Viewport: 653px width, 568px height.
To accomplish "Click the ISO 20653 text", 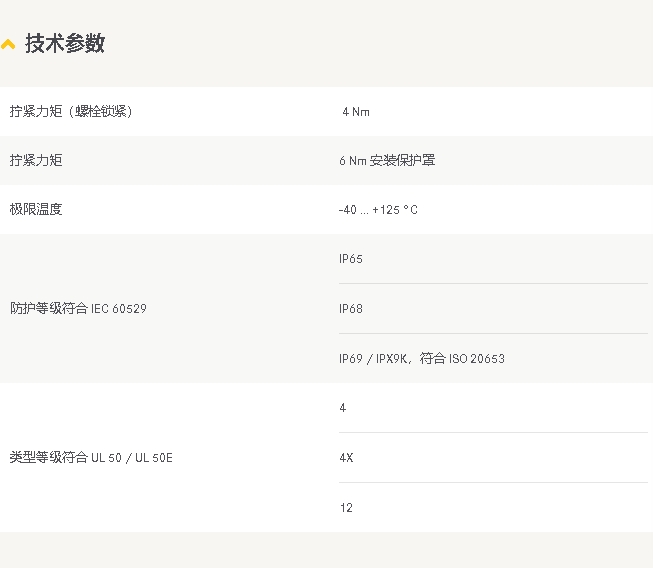I will [476, 359].
